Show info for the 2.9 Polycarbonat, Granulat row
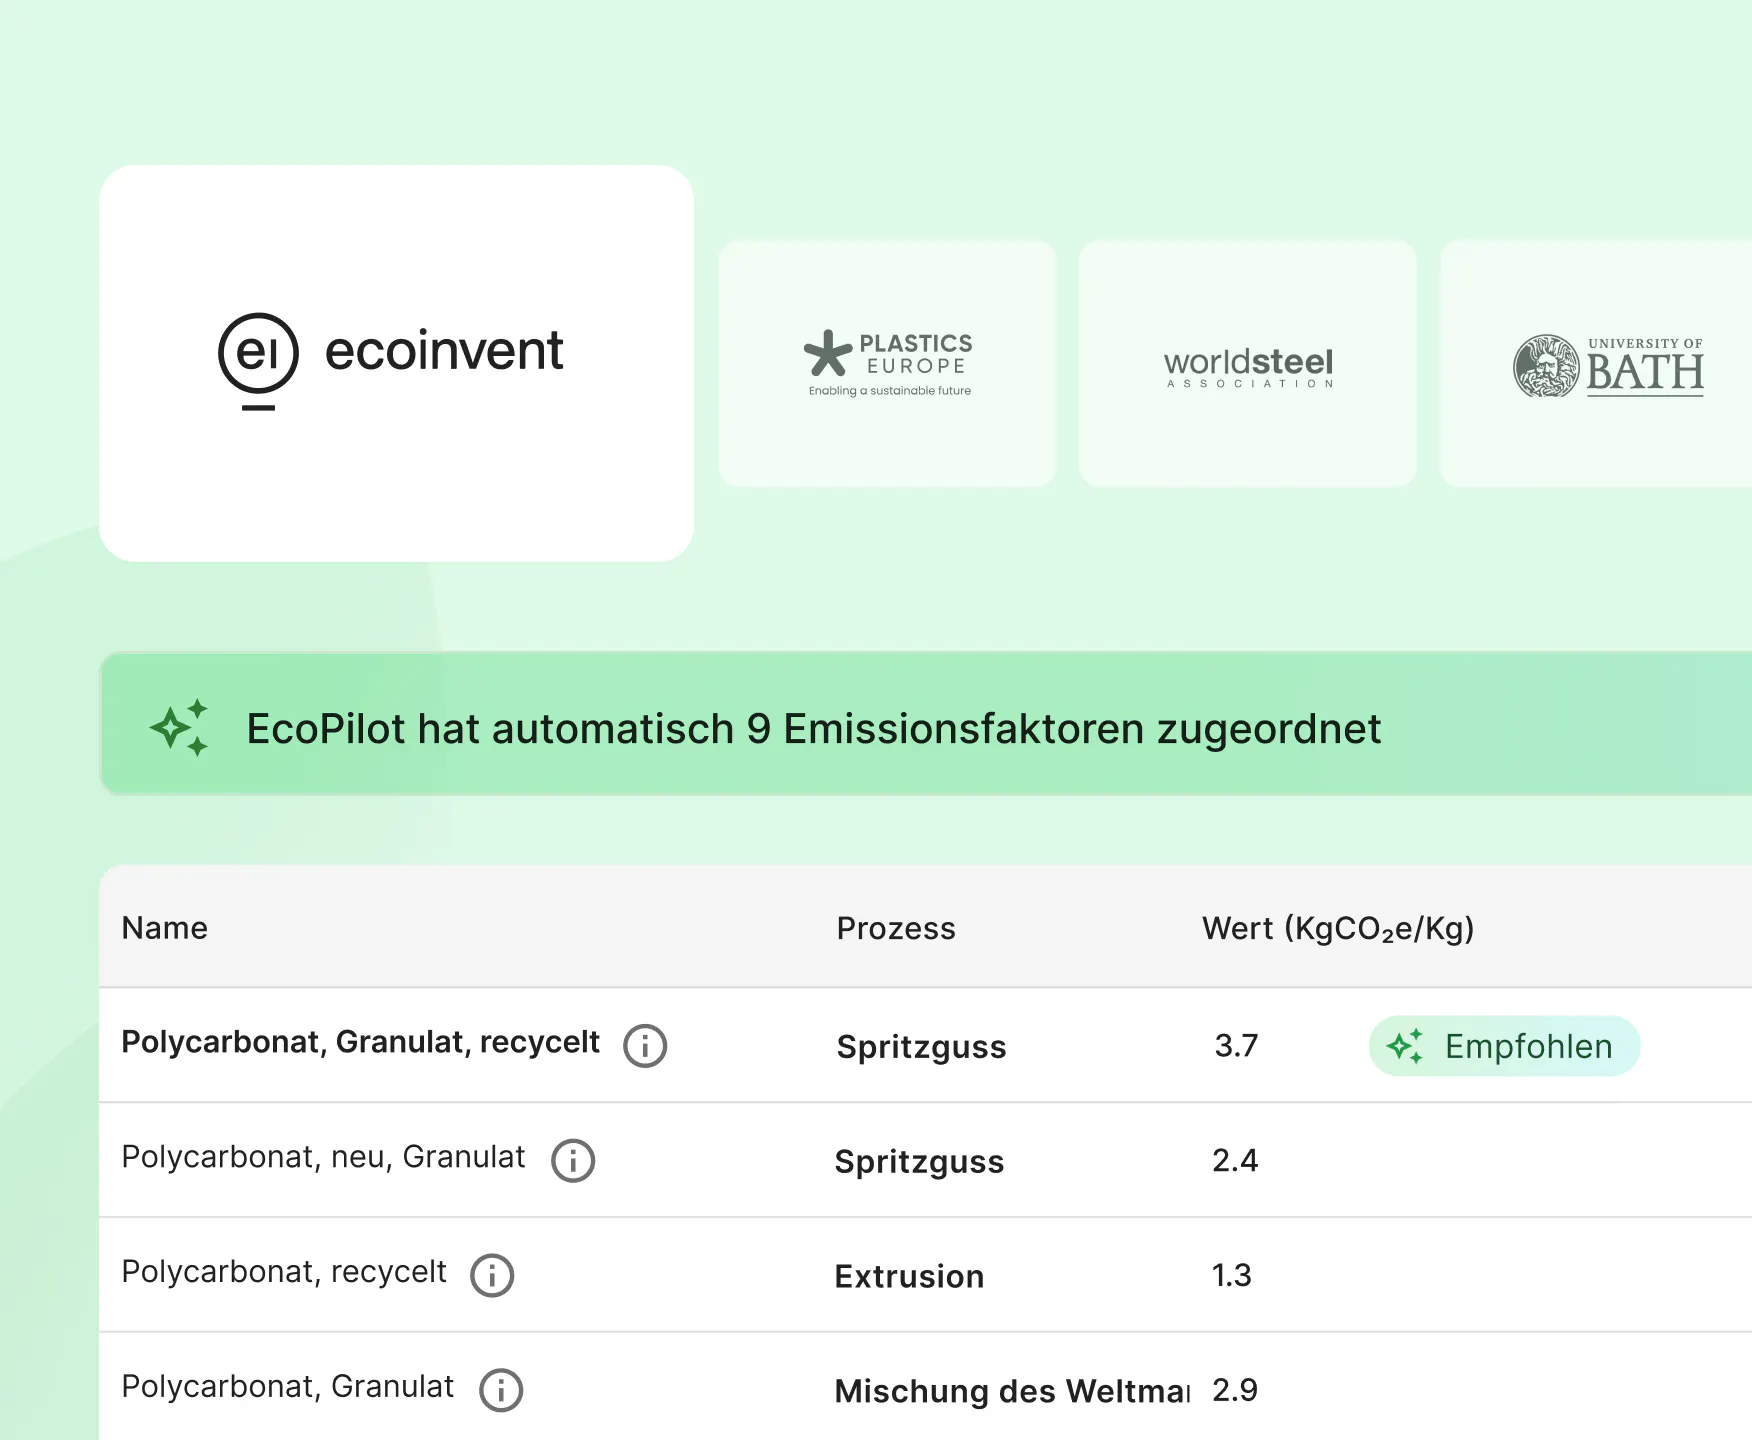Screen dimensions: 1752x1440 coord(501,1390)
